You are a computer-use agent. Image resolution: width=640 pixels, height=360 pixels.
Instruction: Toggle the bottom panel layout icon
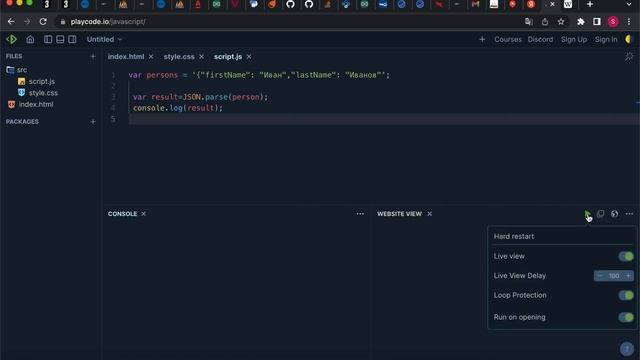point(60,39)
